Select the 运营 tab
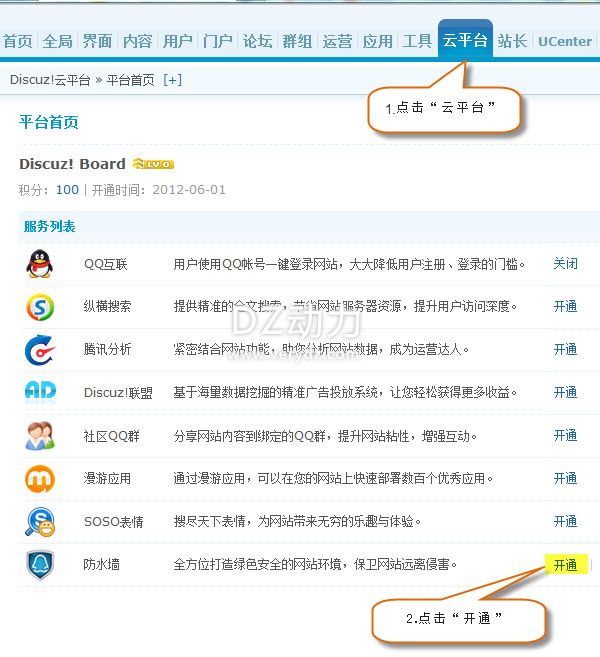This screenshot has width=600, height=657. click(x=337, y=41)
